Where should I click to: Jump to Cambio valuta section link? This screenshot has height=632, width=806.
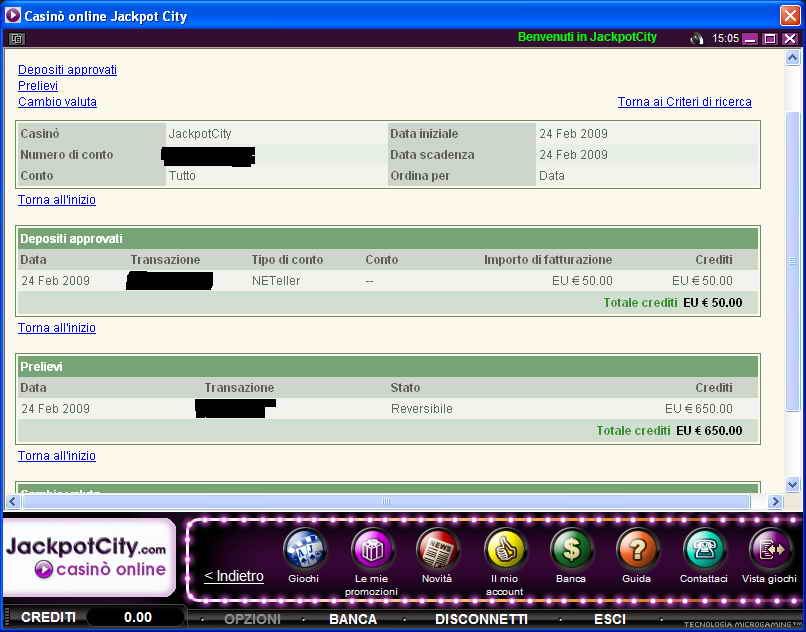point(57,102)
